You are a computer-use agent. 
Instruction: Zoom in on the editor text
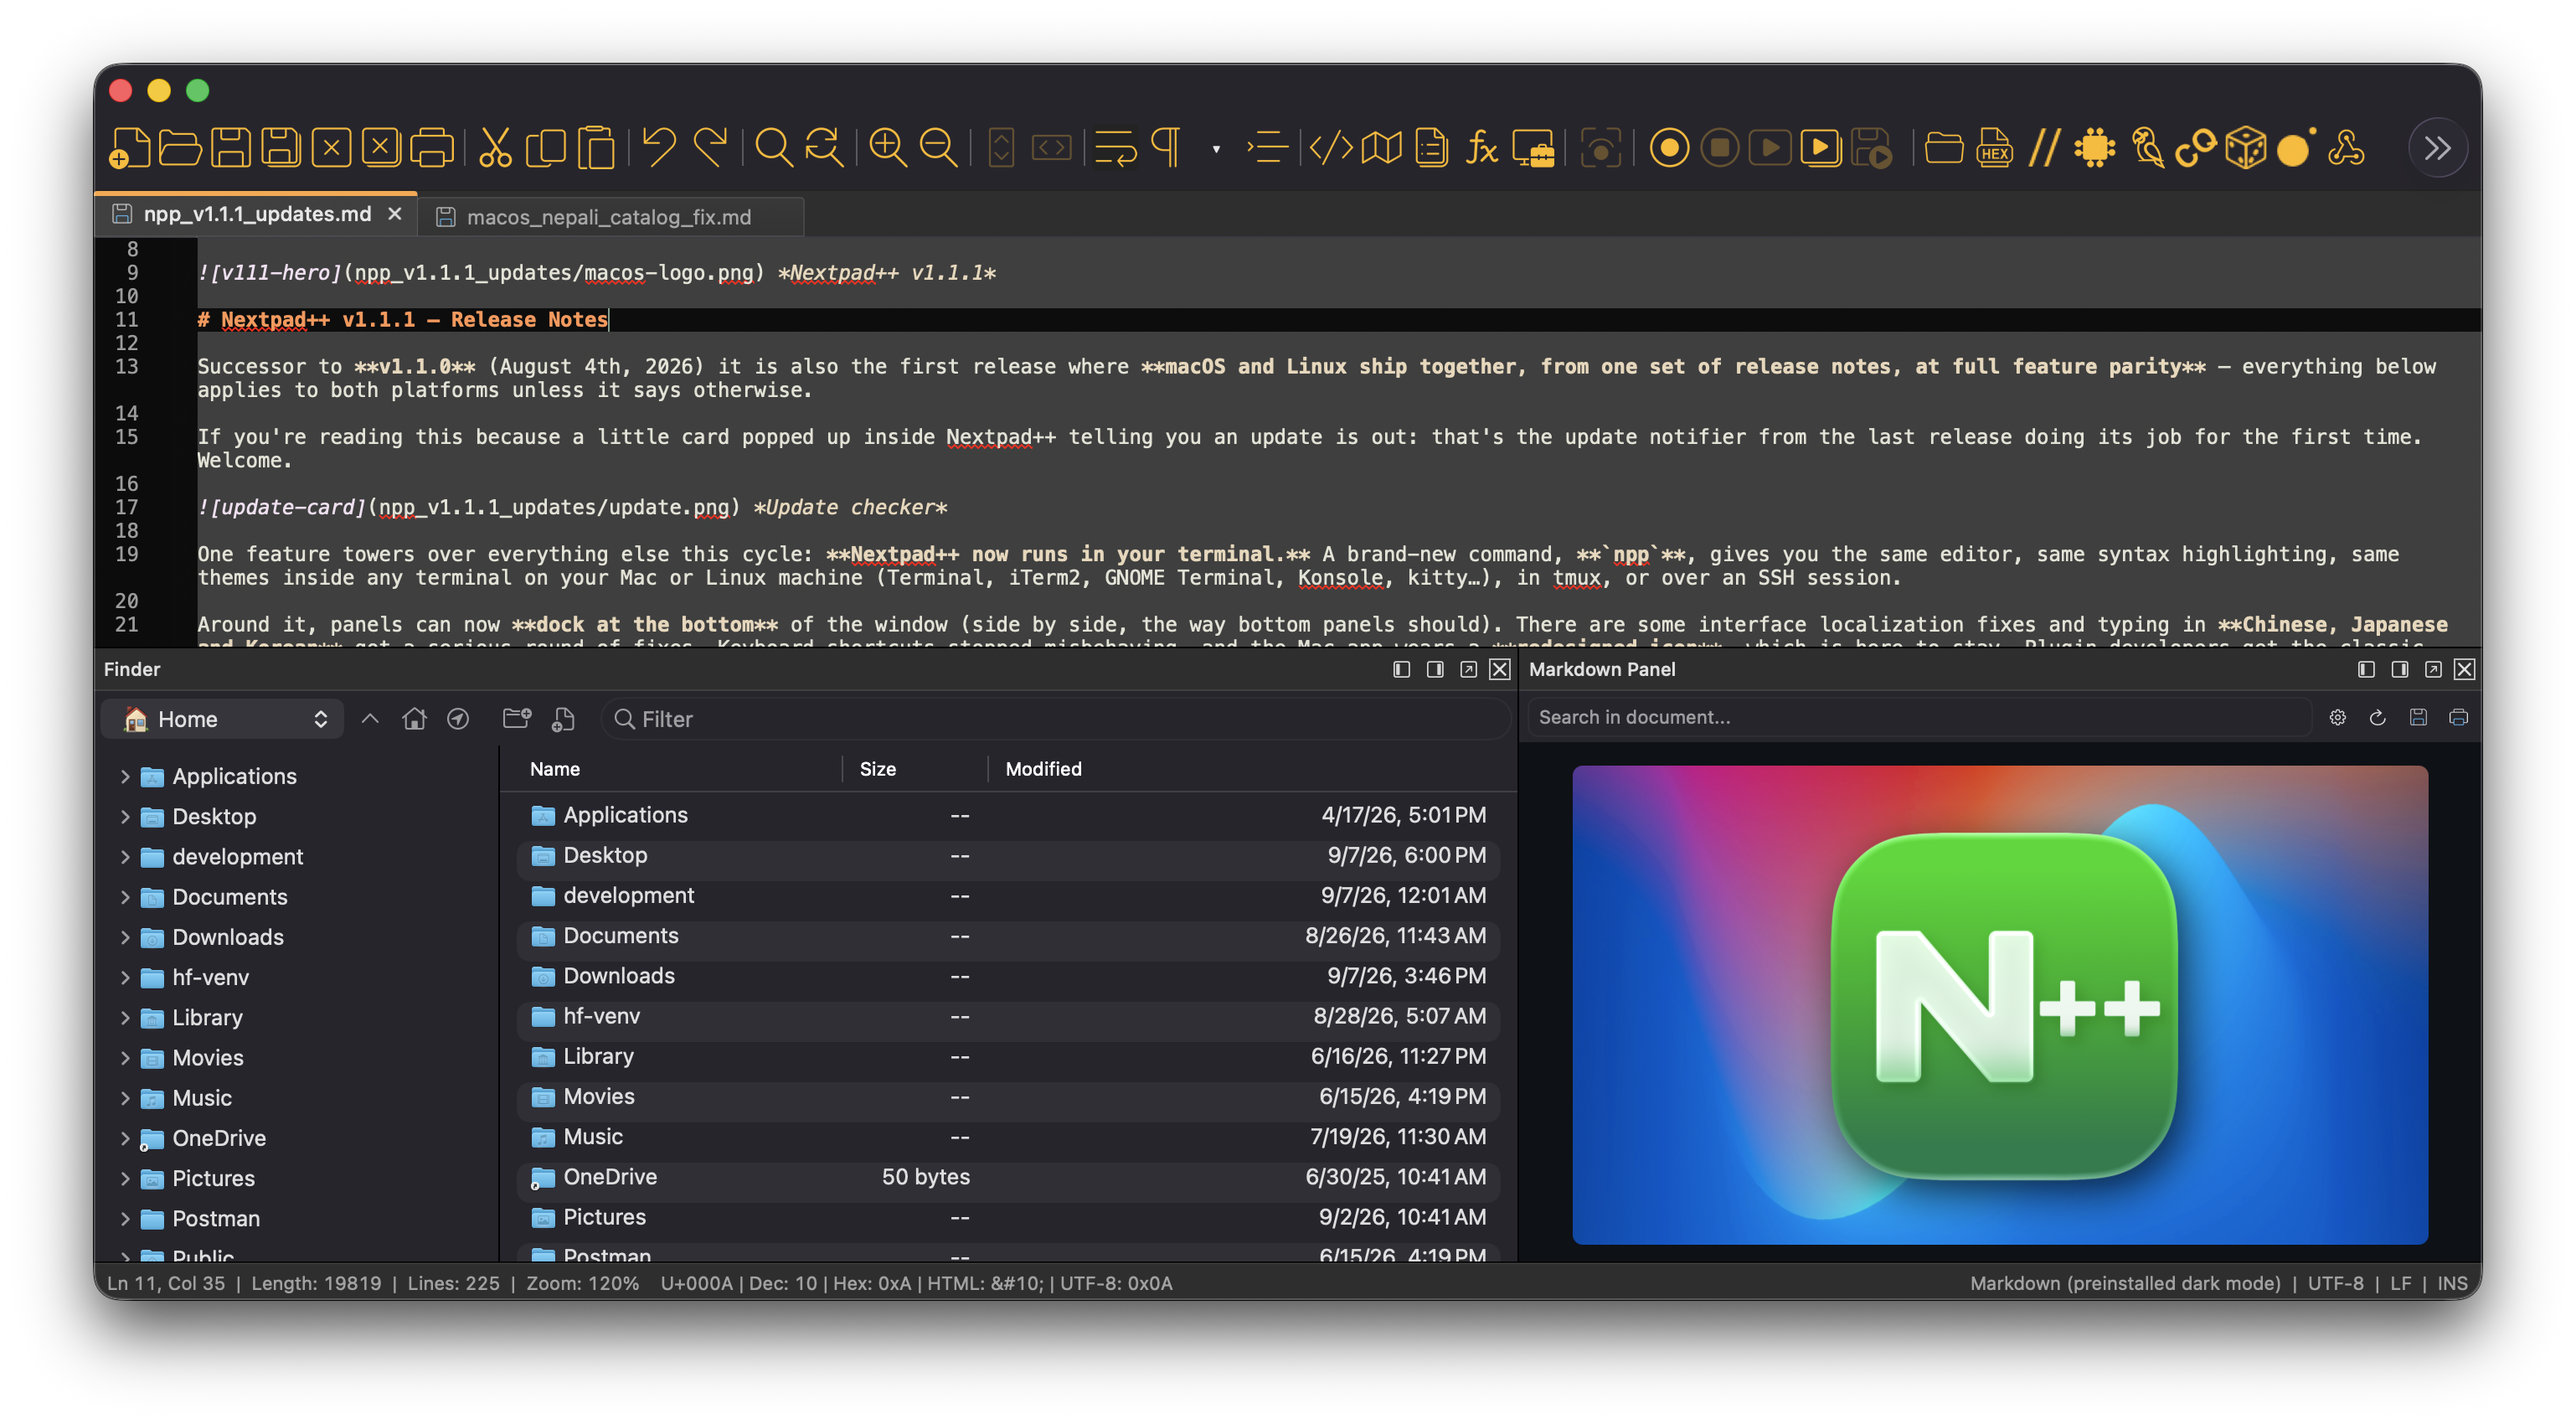(888, 148)
